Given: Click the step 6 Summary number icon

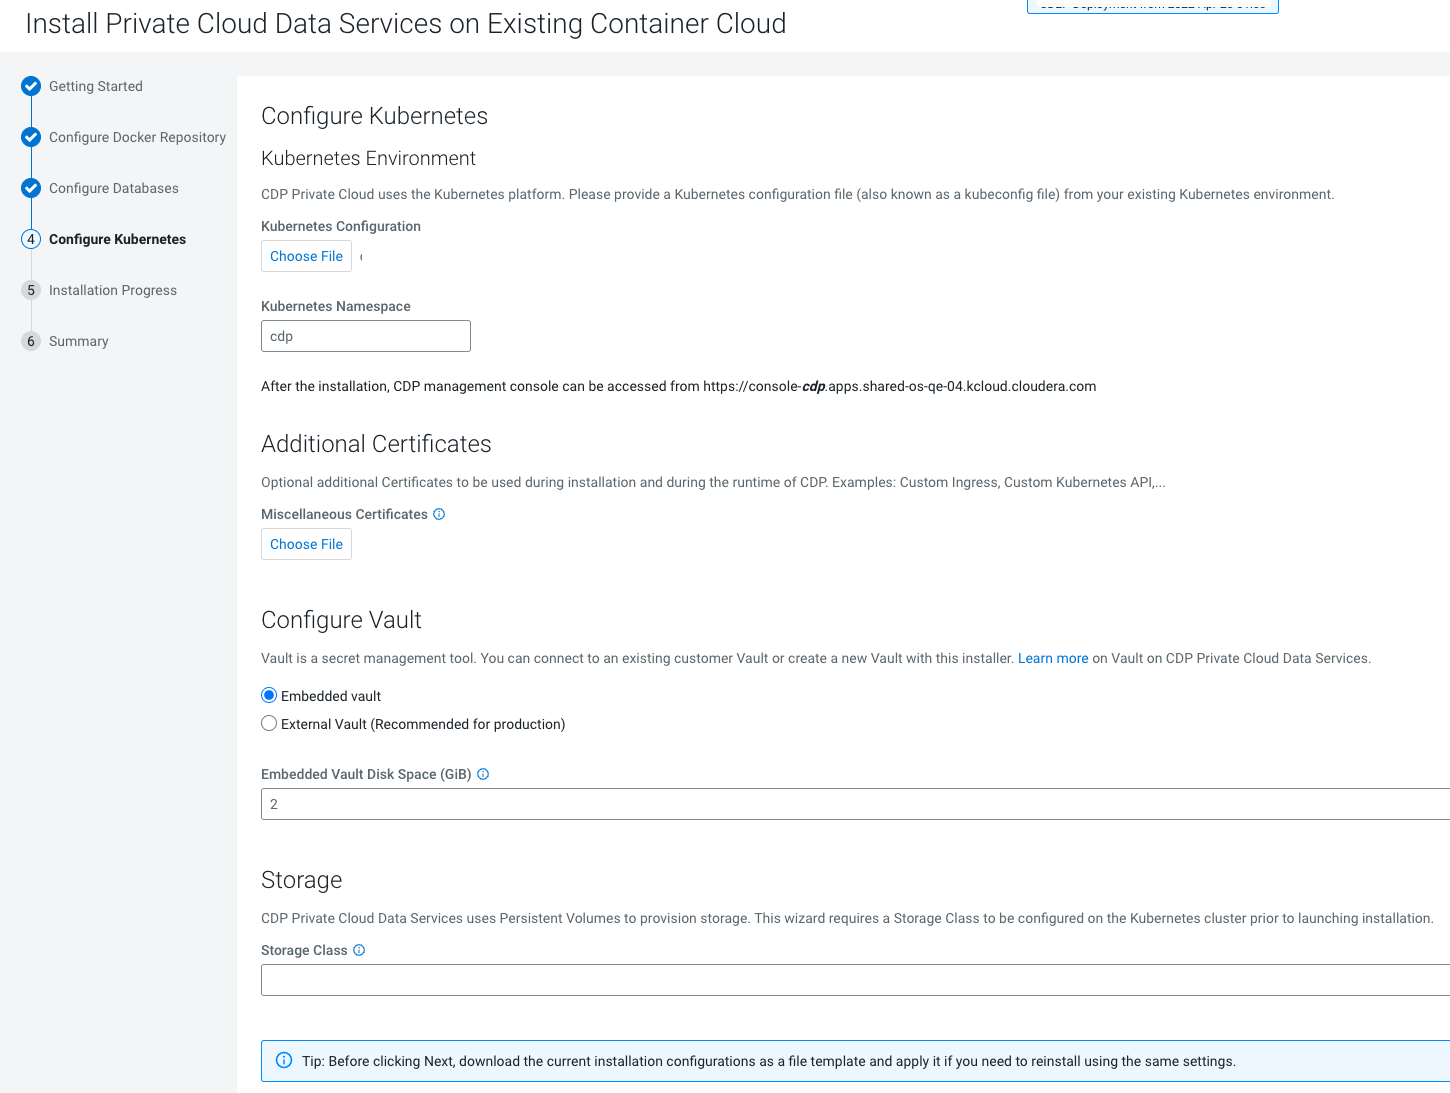Looking at the screenshot, I should [x=31, y=341].
